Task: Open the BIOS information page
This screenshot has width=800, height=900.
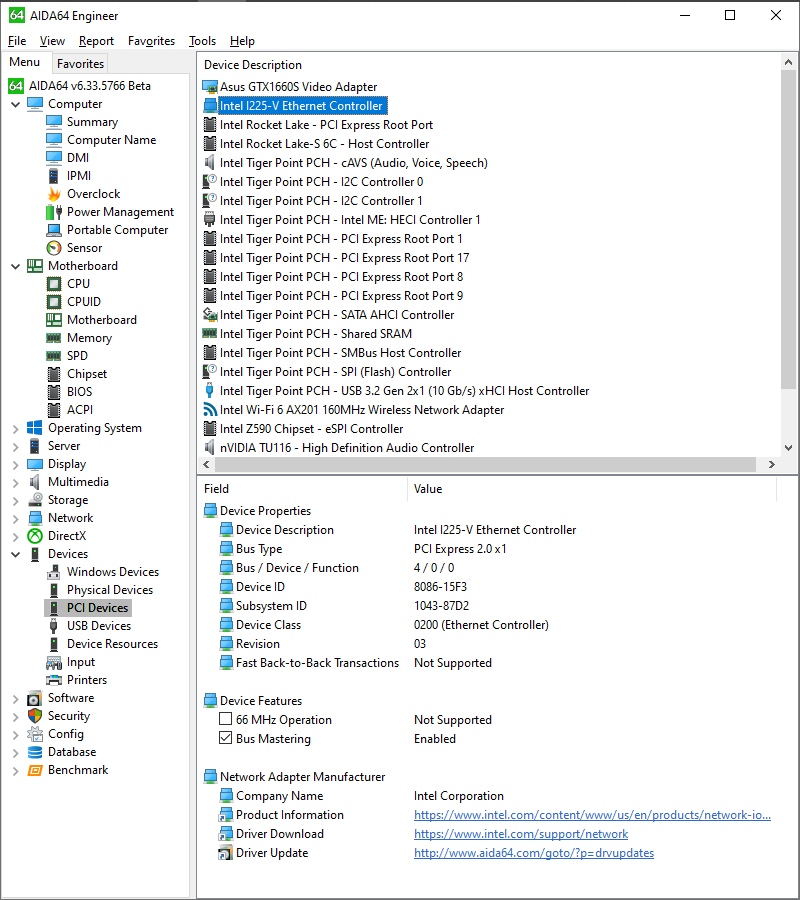Action: (80, 391)
